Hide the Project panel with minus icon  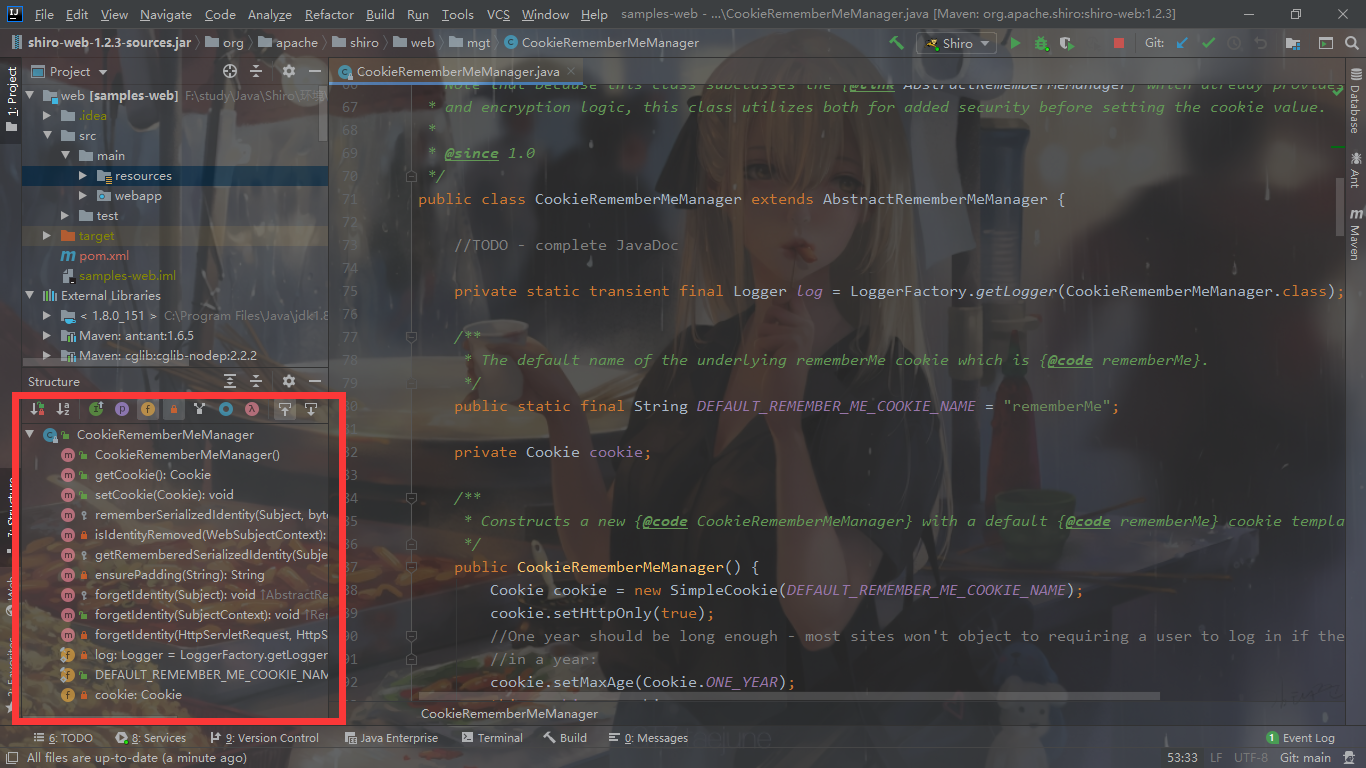(315, 71)
